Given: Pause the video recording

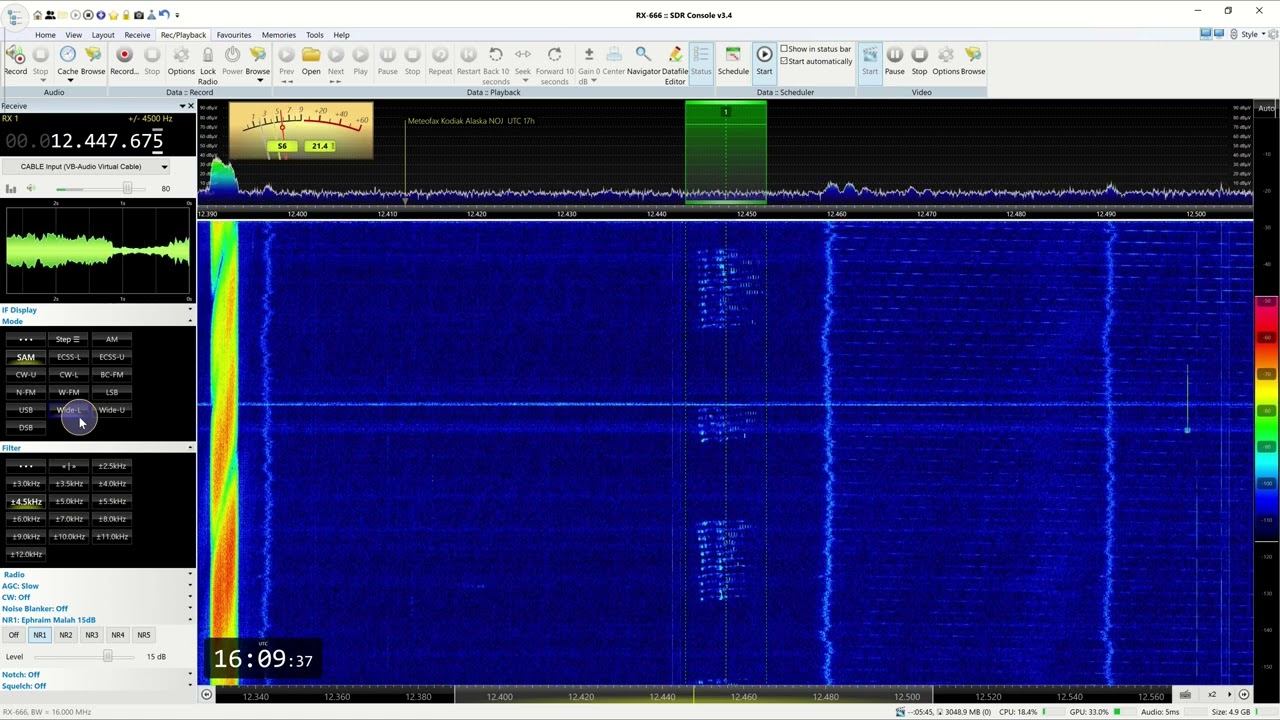Looking at the screenshot, I should (x=895, y=60).
